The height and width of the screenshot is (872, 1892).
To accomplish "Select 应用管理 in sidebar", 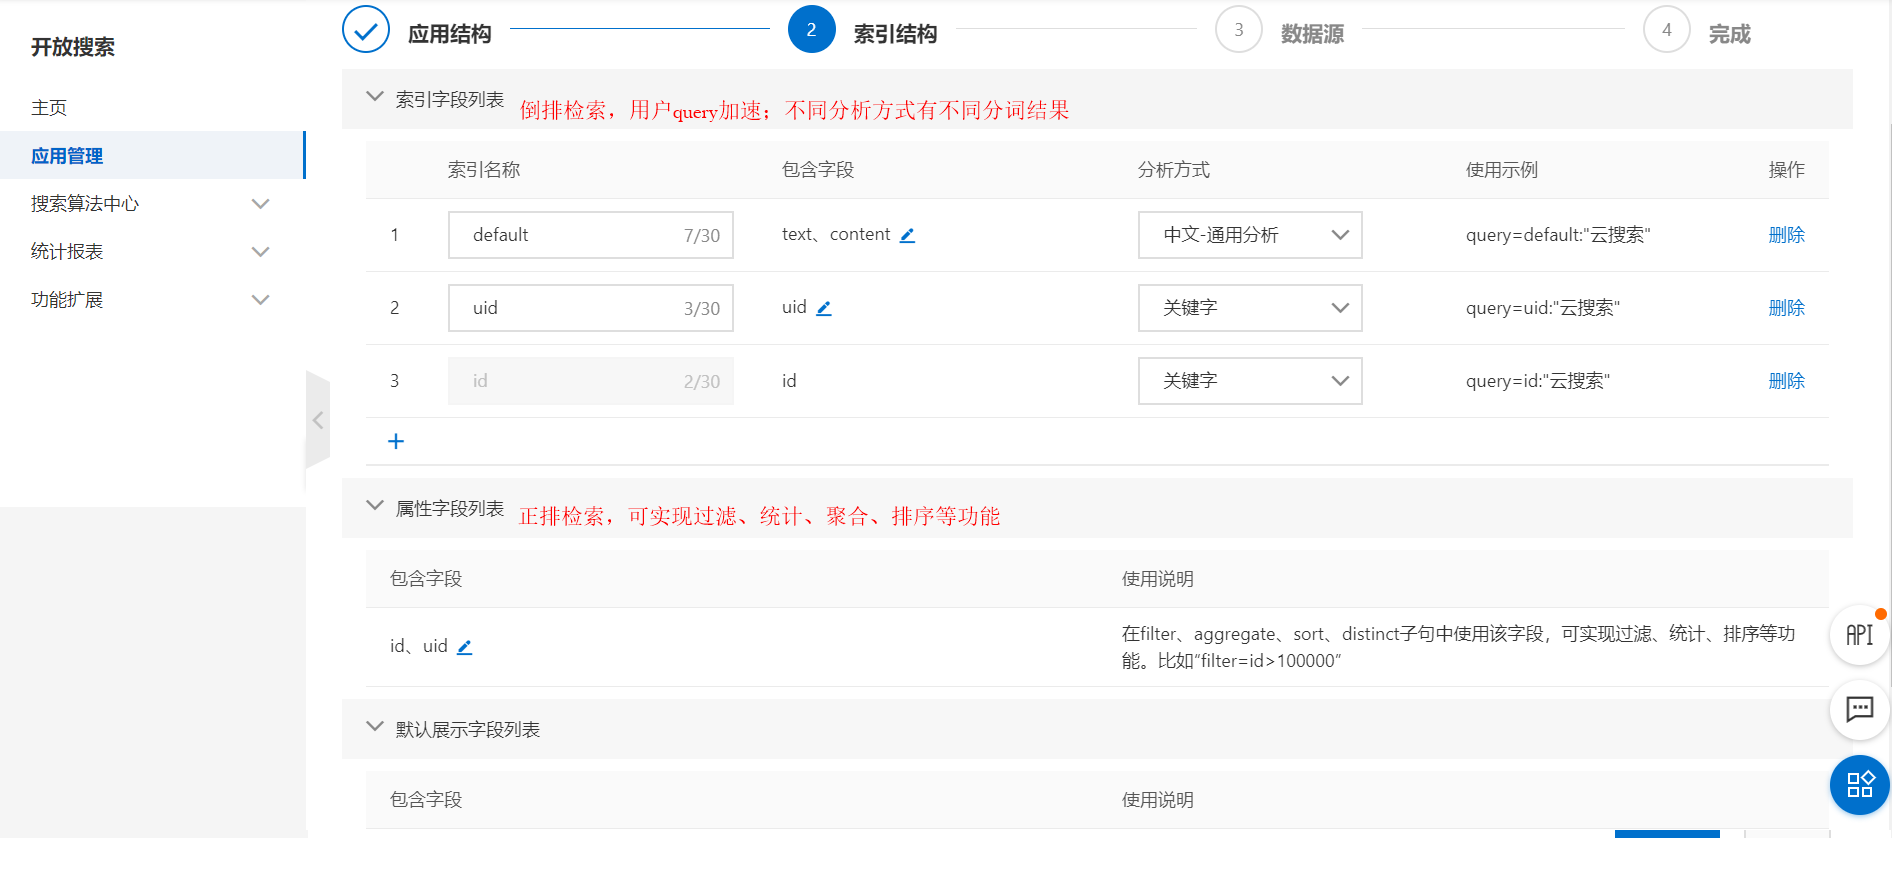I will 151,156.
